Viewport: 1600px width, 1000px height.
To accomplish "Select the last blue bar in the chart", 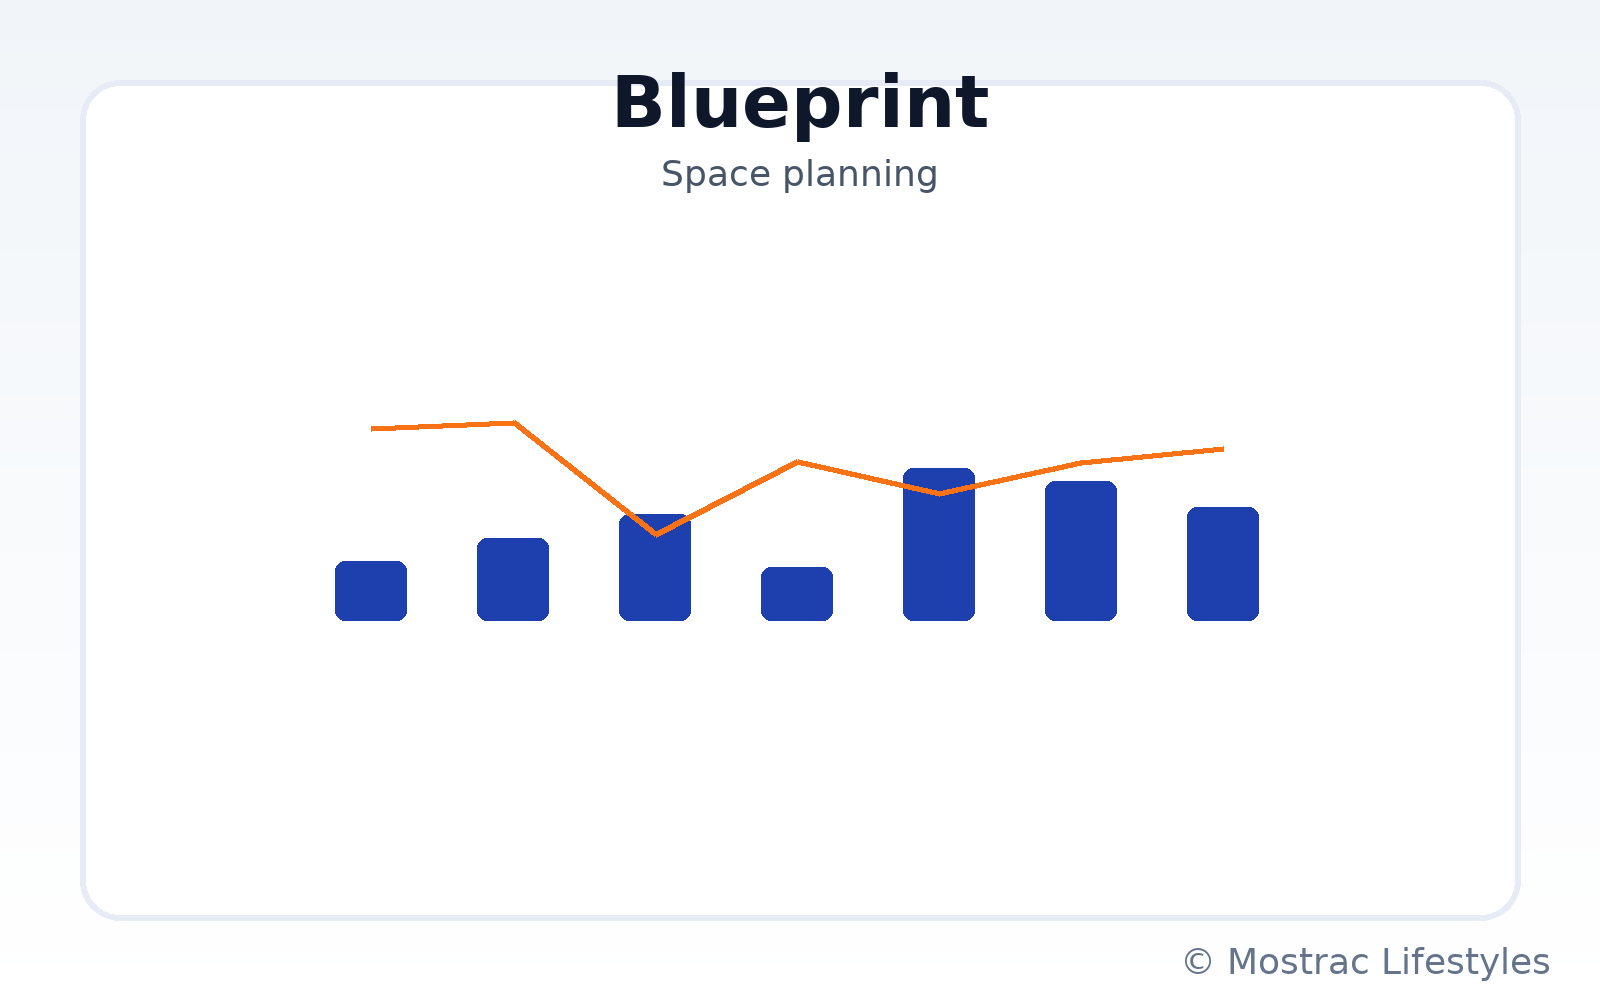I will click(1223, 564).
